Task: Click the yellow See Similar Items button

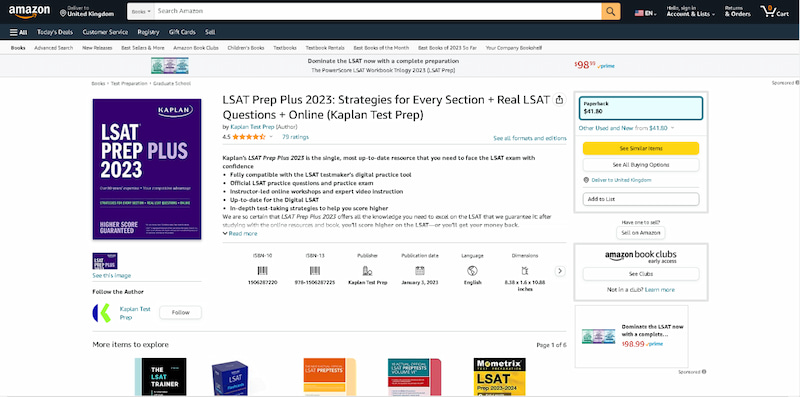Action: (x=640, y=148)
